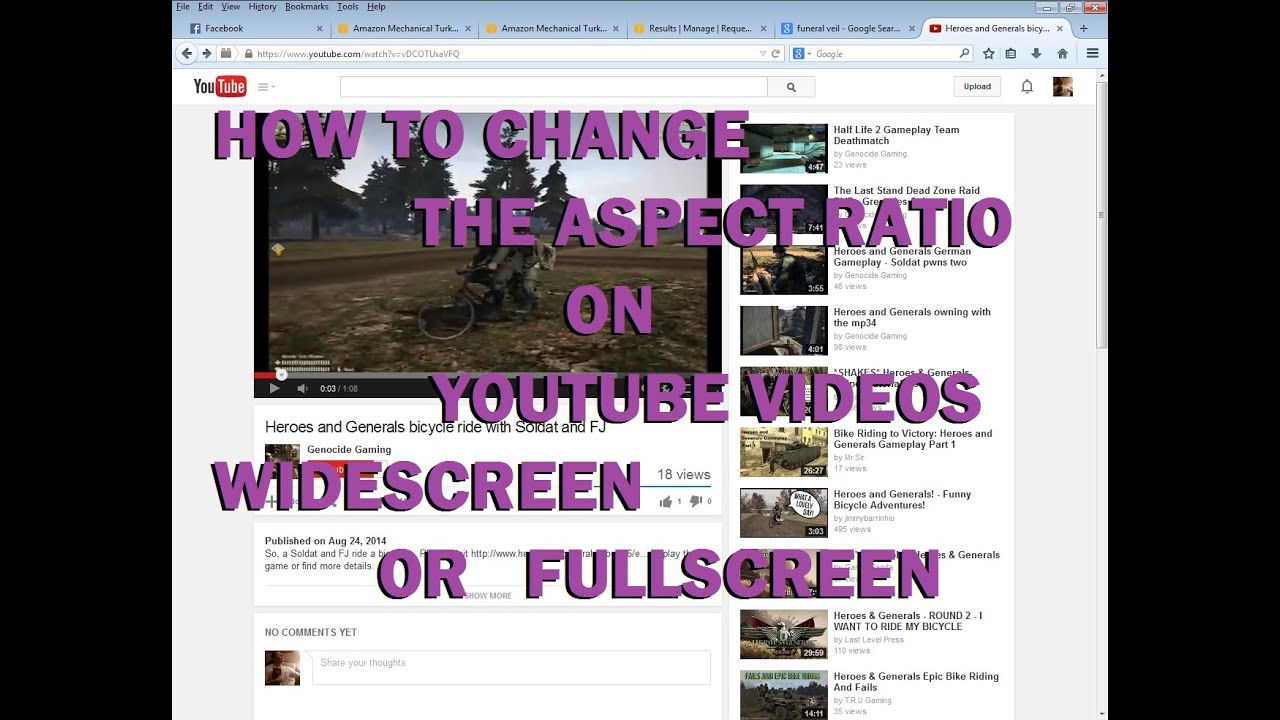Open the Firefox hamburger menu
Viewport: 1280px width, 720px height.
coord(1092,53)
